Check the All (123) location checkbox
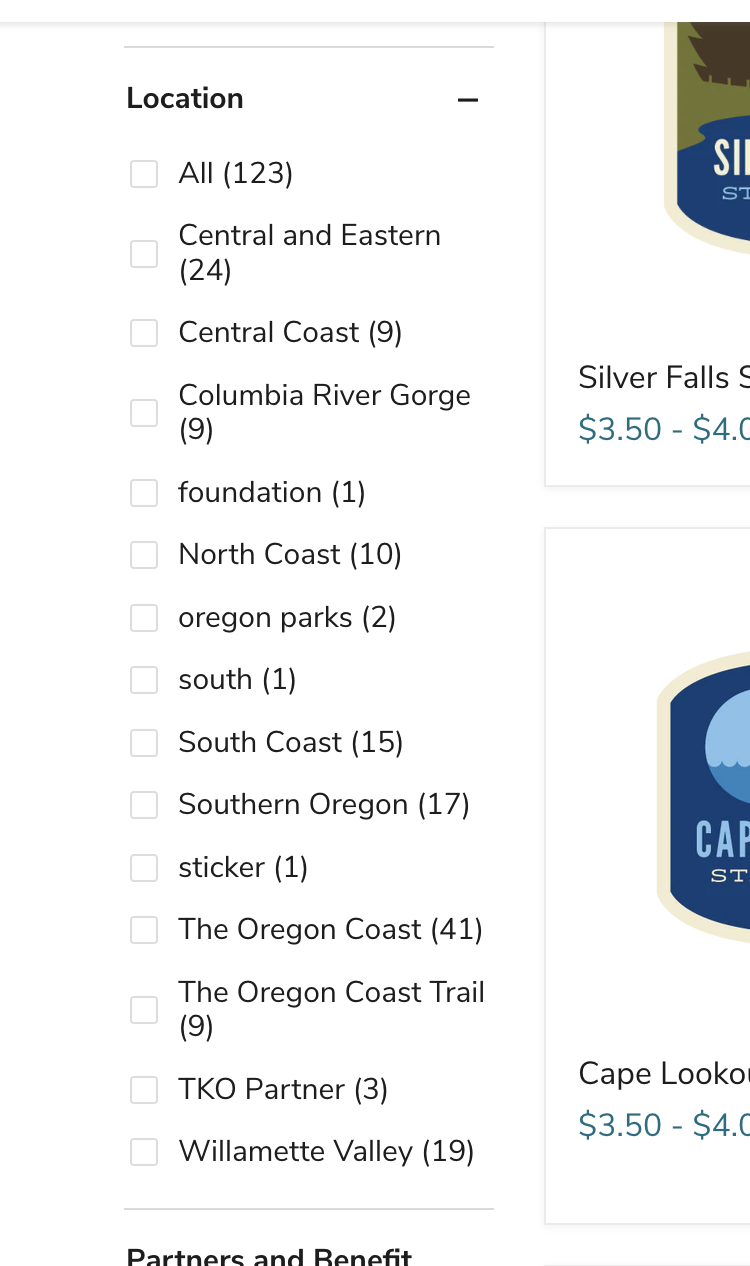750x1266 pixels. pyautogui.click(x=144, y=174)
